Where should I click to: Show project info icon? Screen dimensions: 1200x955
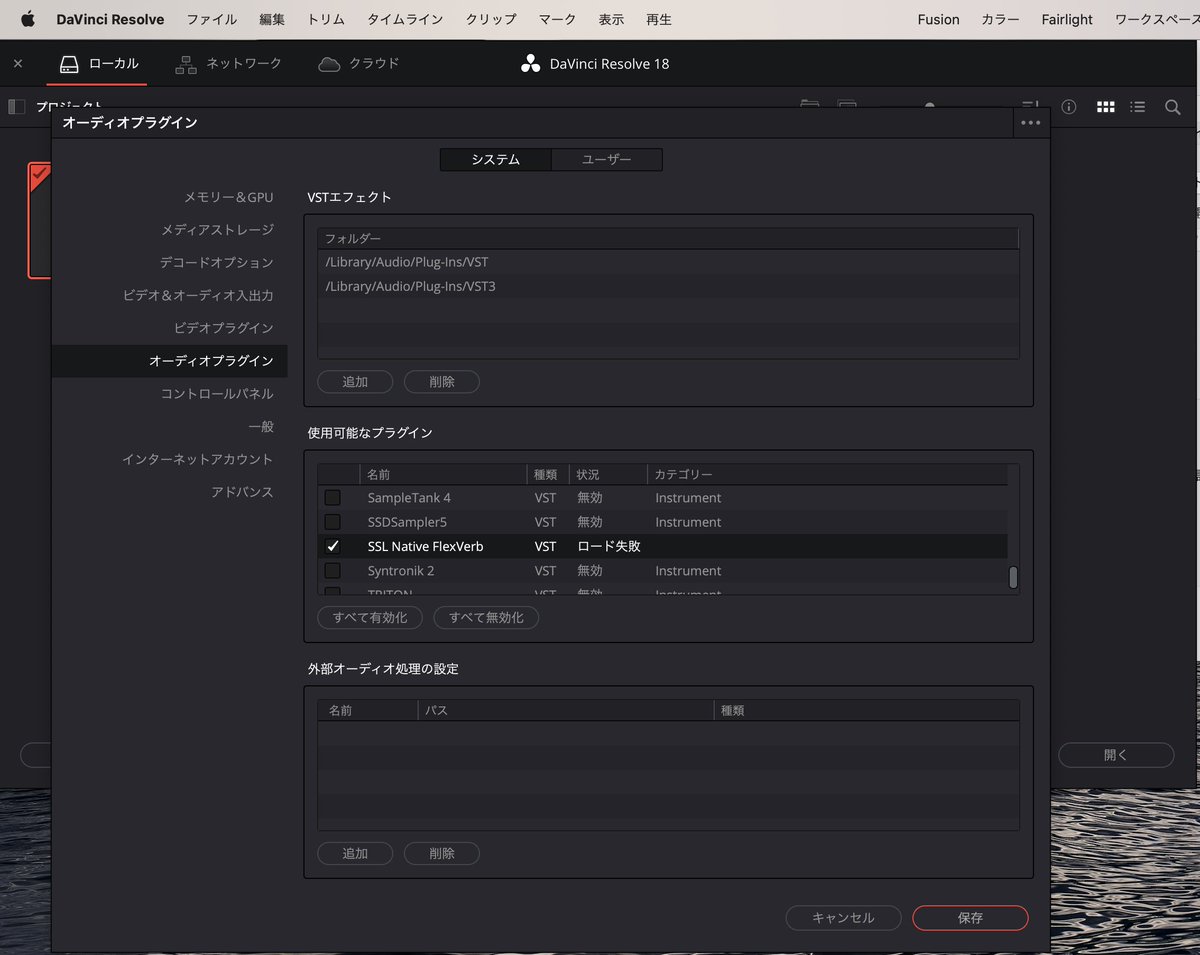pyautogui.click(x=1069, y=107)
